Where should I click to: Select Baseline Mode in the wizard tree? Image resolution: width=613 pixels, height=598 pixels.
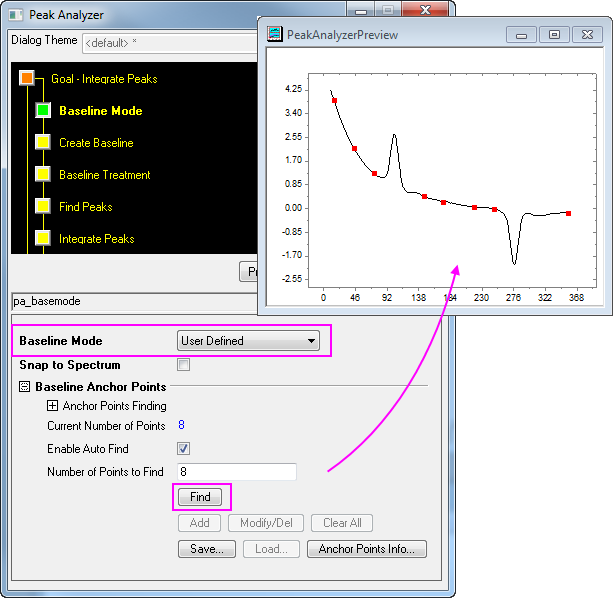100,111
